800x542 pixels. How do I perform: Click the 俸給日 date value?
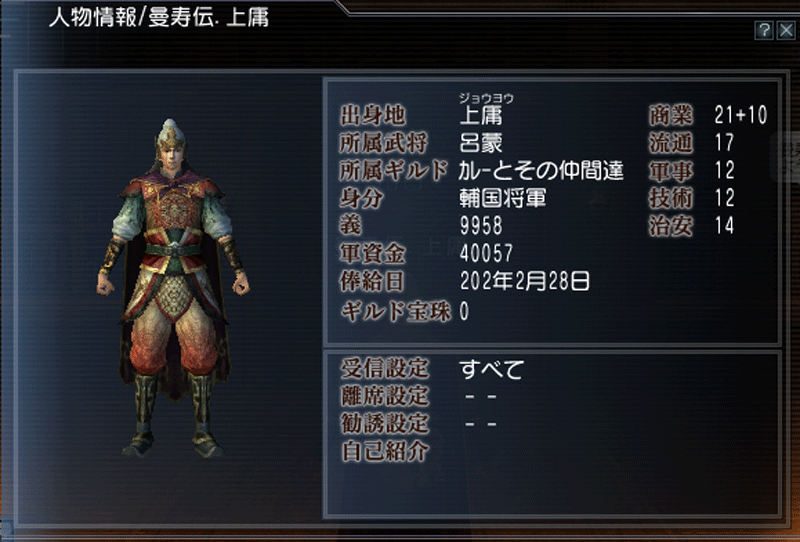pos(524,281)
